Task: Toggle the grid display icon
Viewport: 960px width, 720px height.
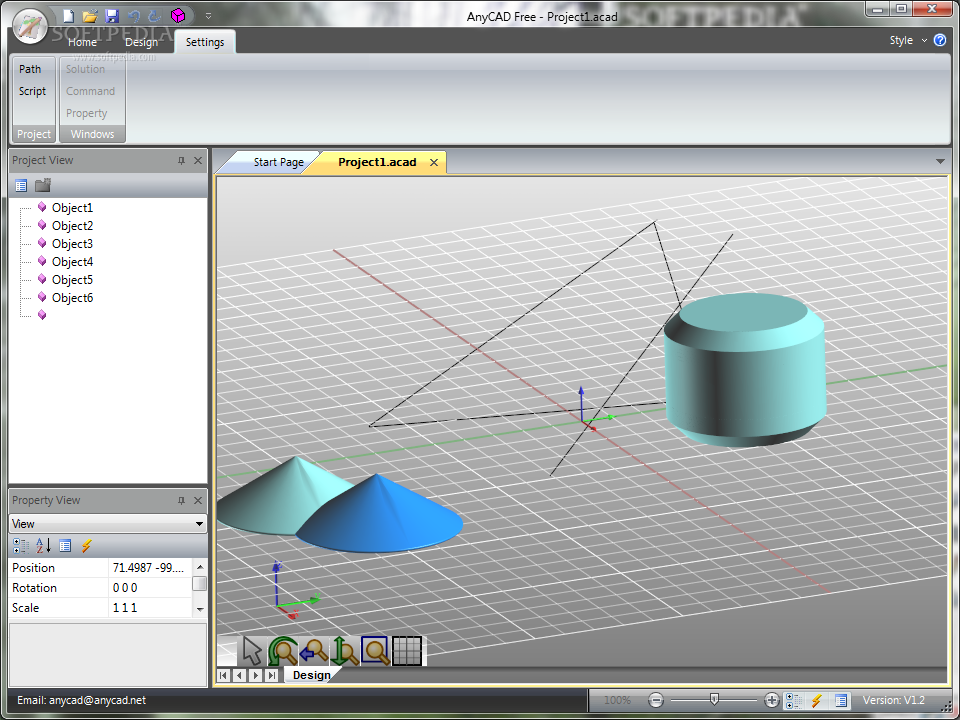Action: click(x=407, y=651)
